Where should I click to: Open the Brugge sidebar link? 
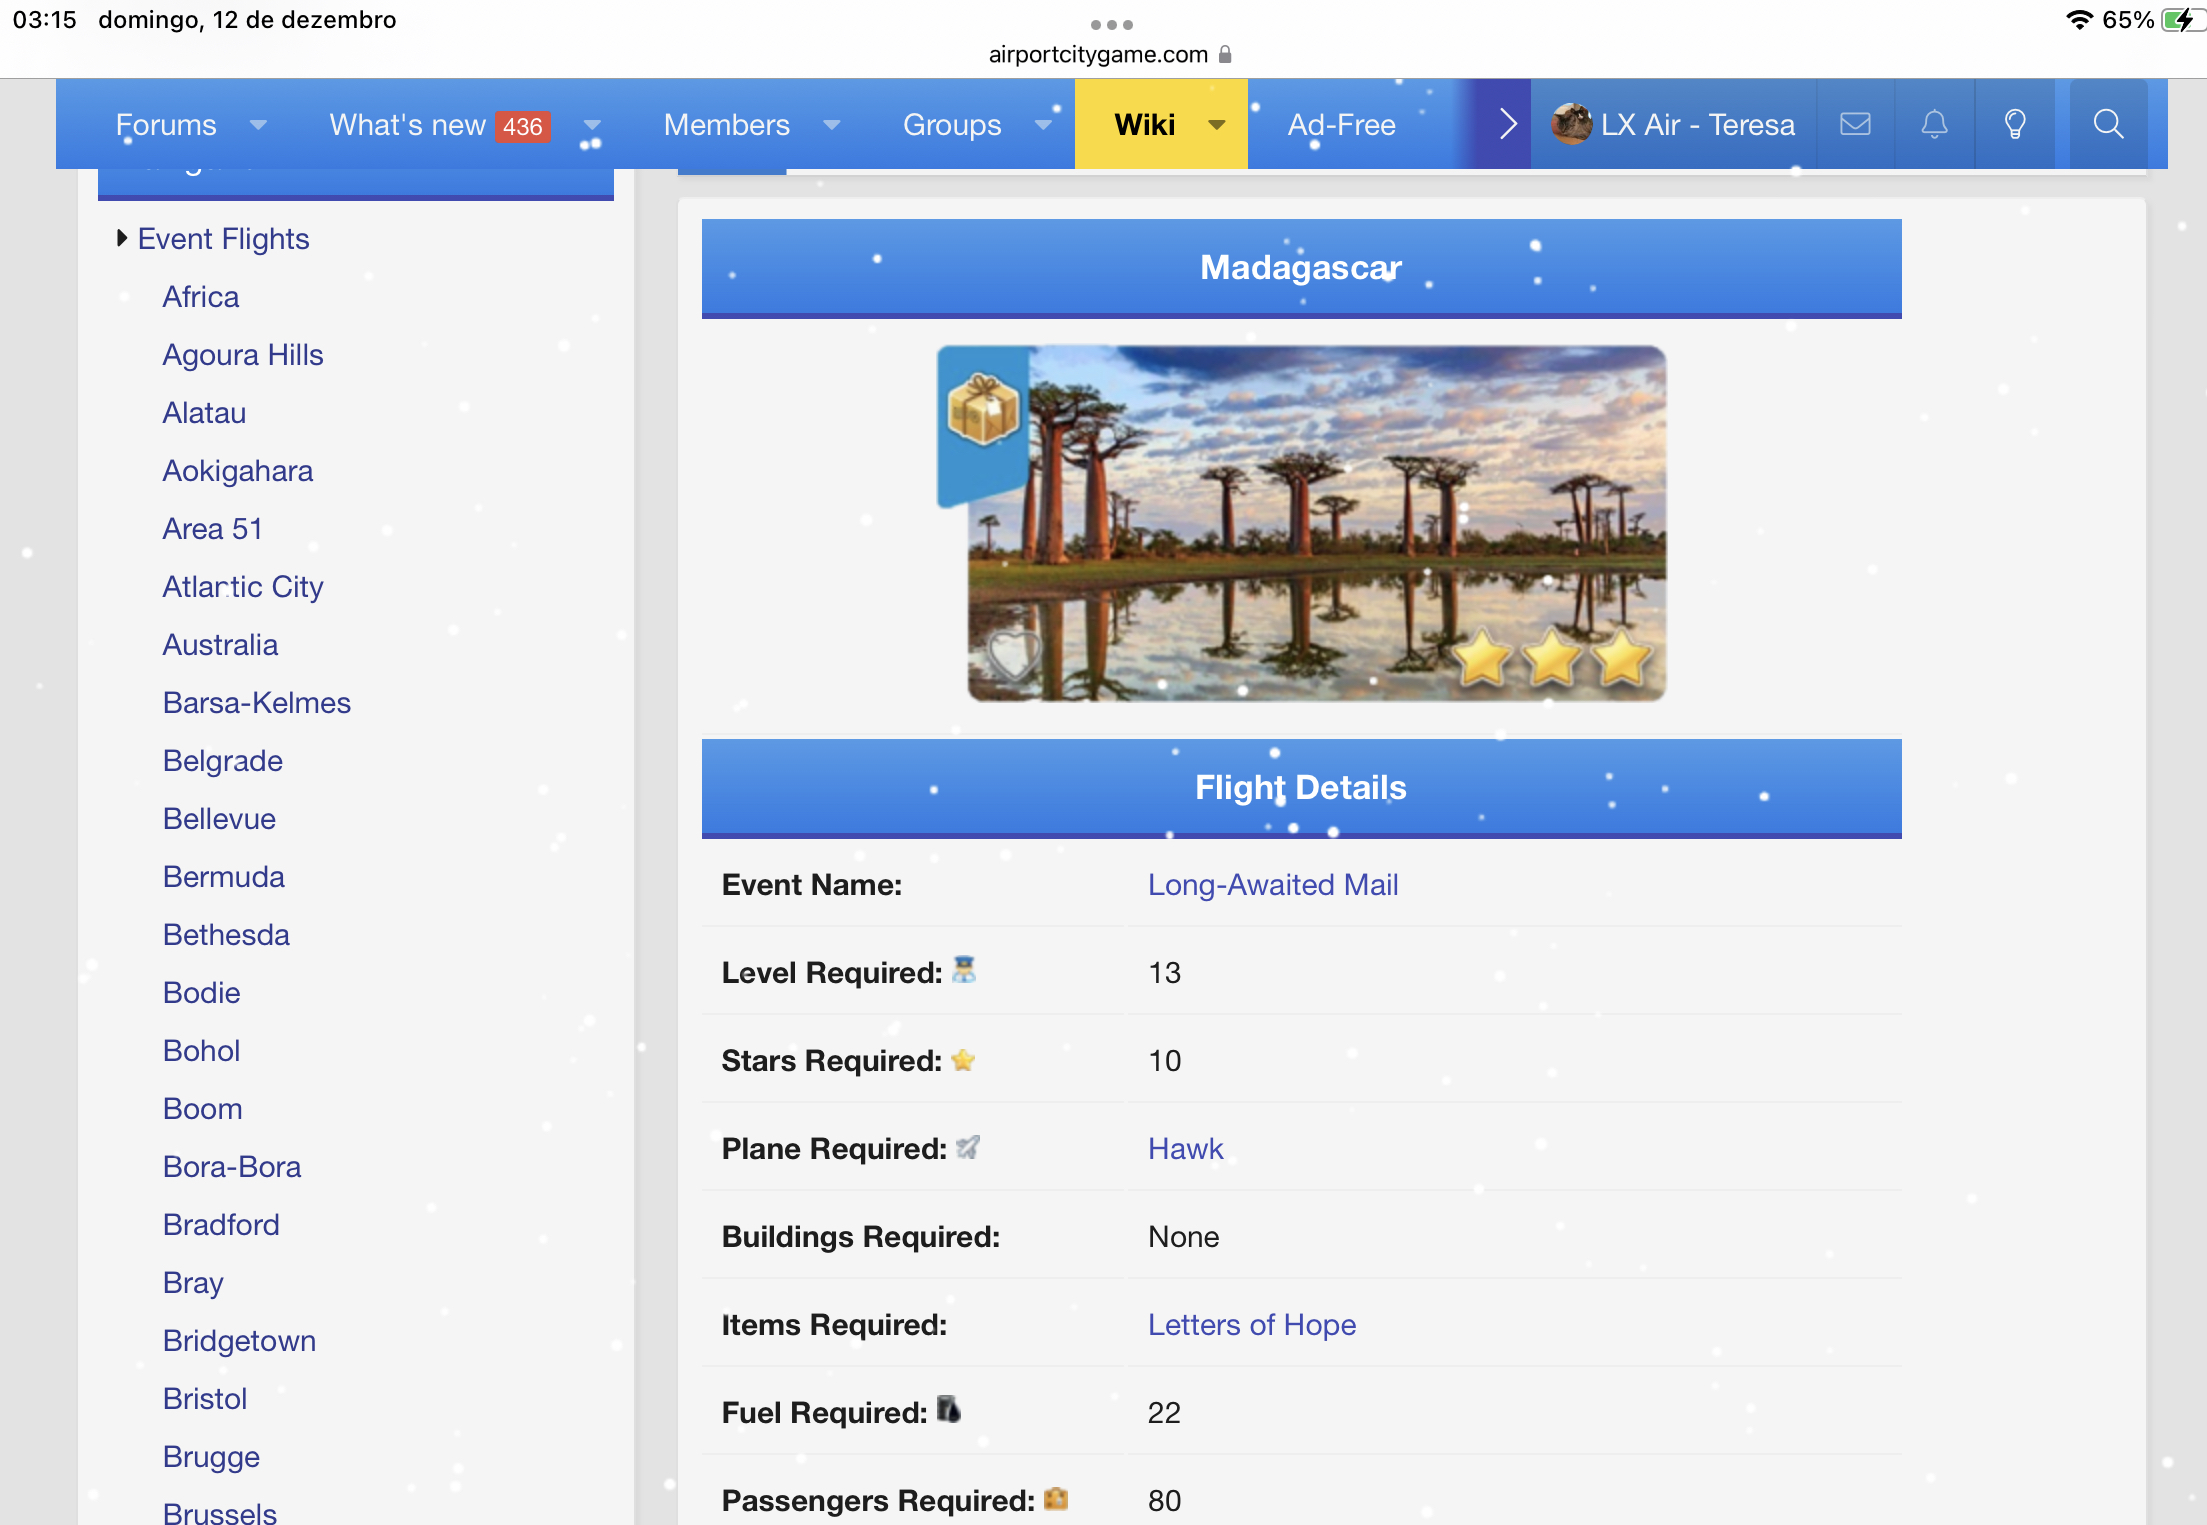[x=211, y=1457]
